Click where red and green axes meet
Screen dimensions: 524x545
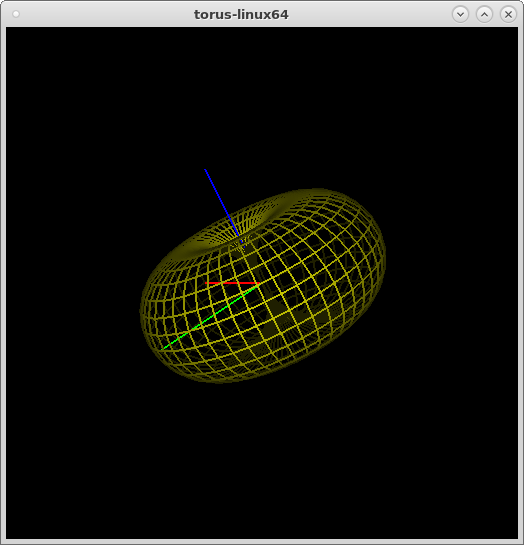pos(259,283)
